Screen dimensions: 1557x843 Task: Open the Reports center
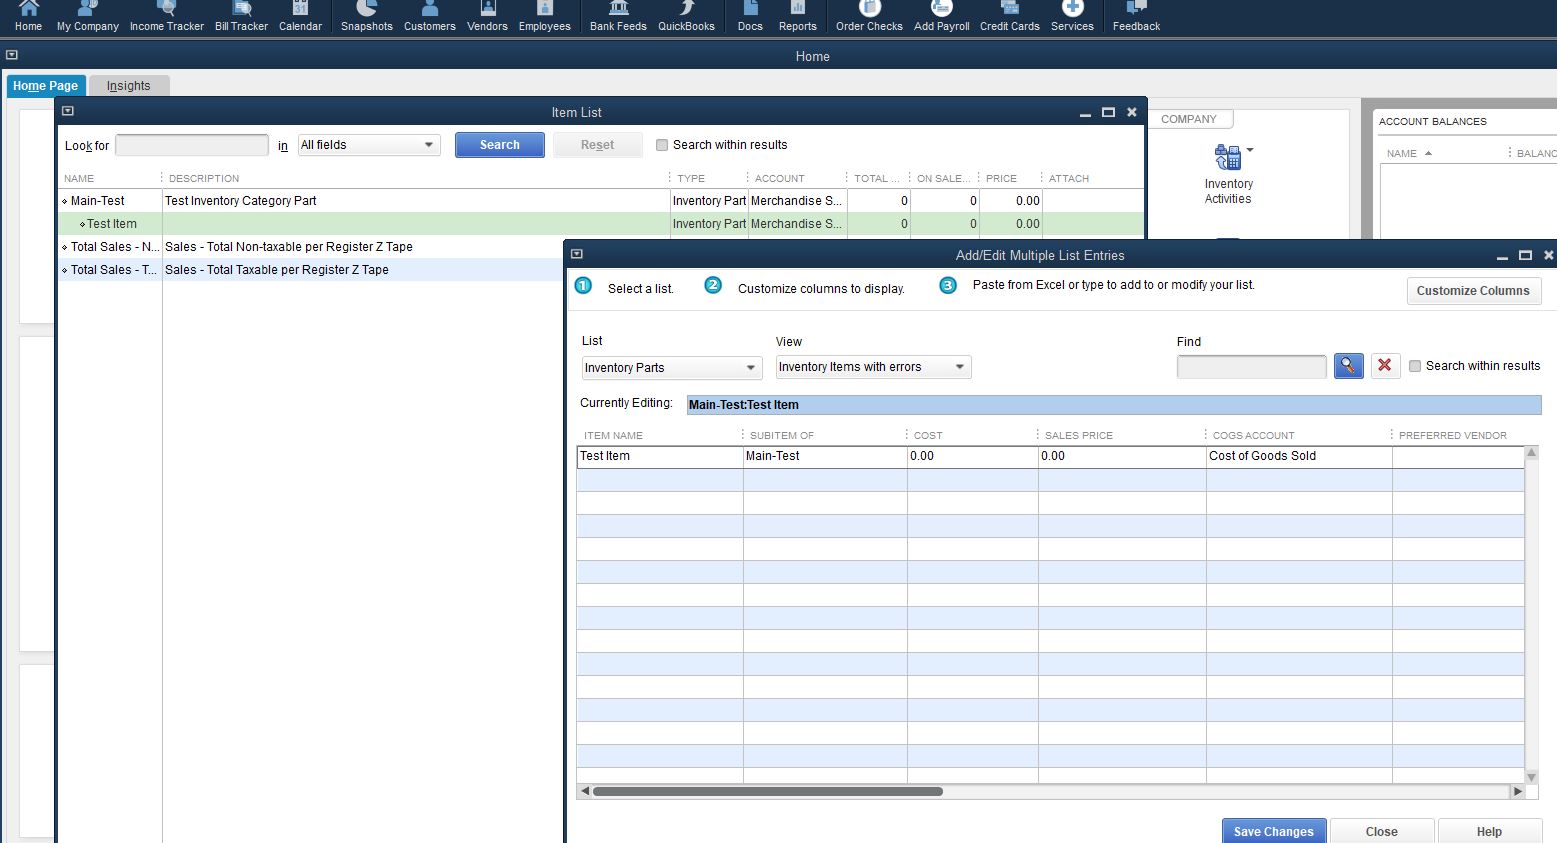(798, 15)
